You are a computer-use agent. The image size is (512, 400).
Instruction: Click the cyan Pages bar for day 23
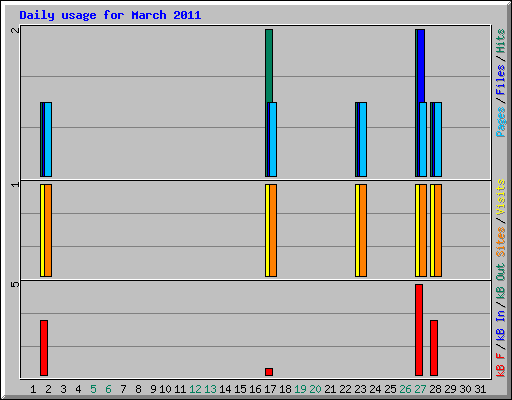pyautogui.click(x=363, y=139)
